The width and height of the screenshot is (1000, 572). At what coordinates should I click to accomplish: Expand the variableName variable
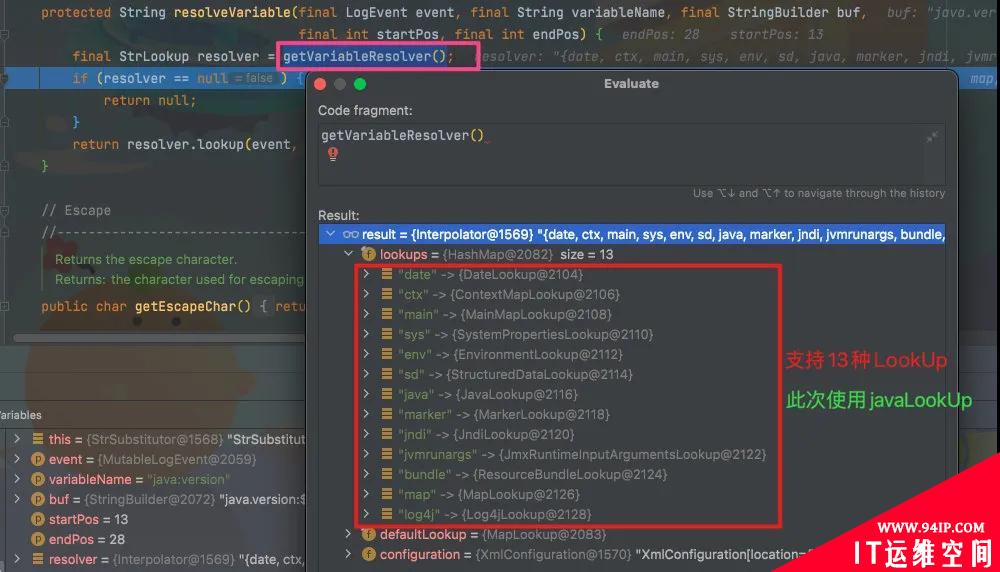point(17,479)
